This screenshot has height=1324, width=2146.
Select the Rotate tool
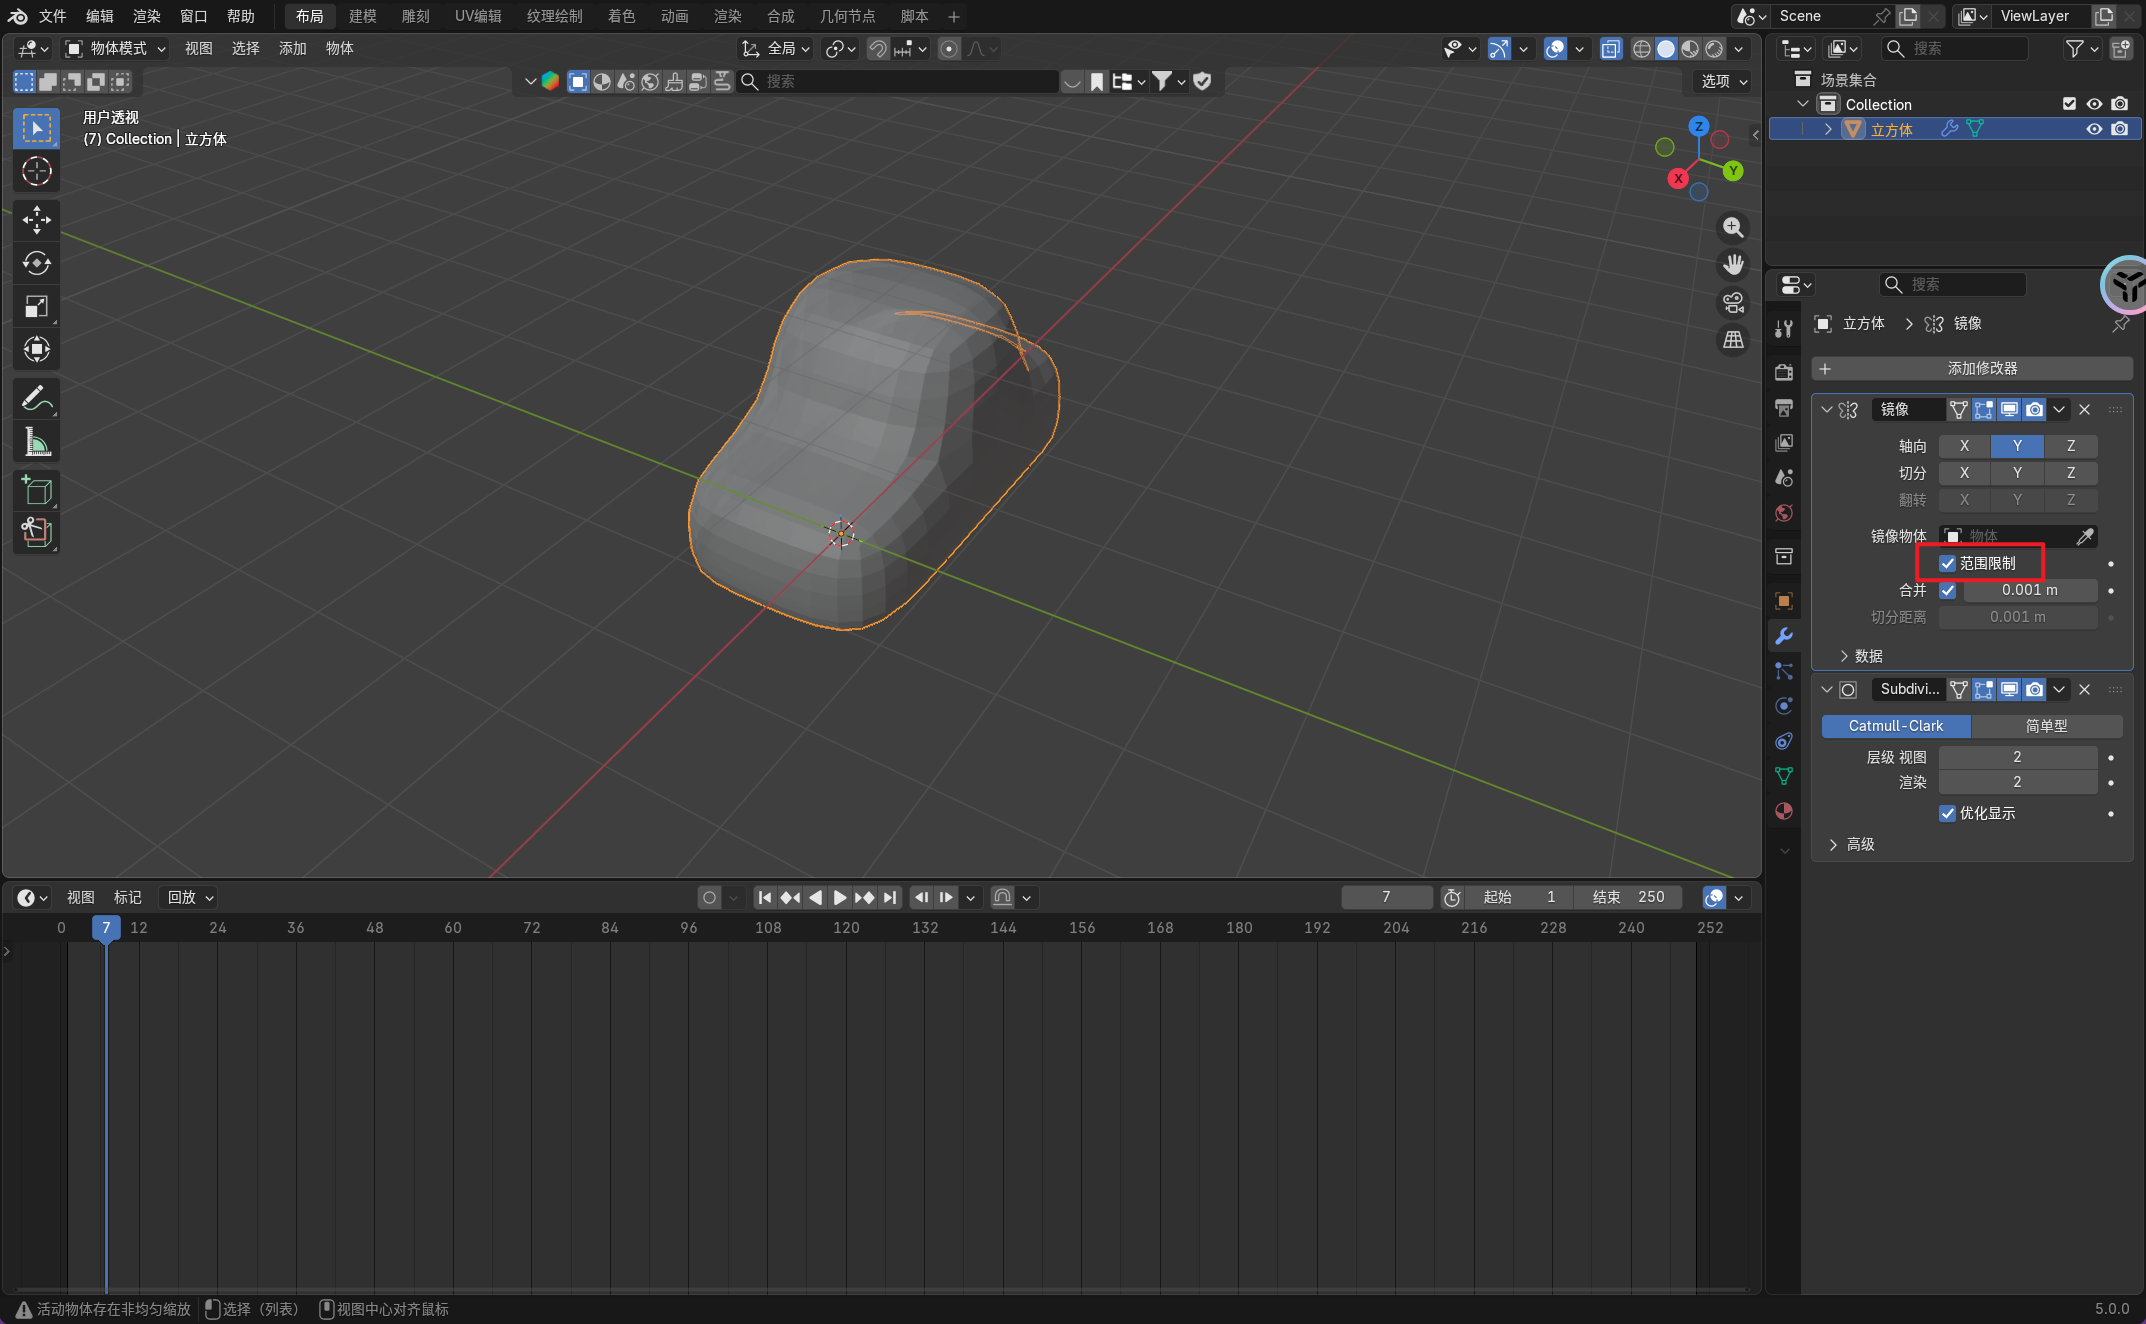(37, 263)
